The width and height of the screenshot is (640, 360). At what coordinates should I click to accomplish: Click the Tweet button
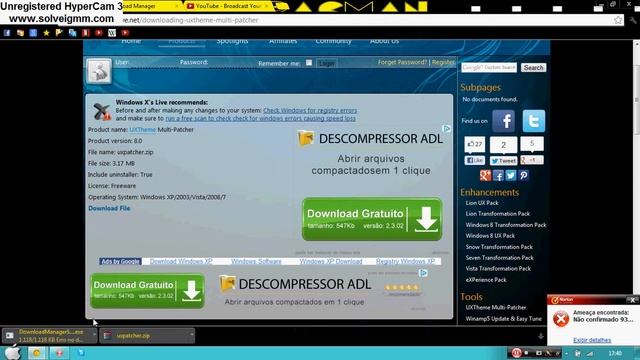(x=503, y=161)
